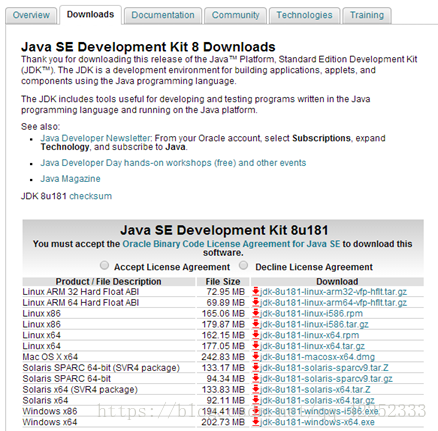
Task: Click download arrow icon beside windows-x64.exe
Action: pos(256,422)
